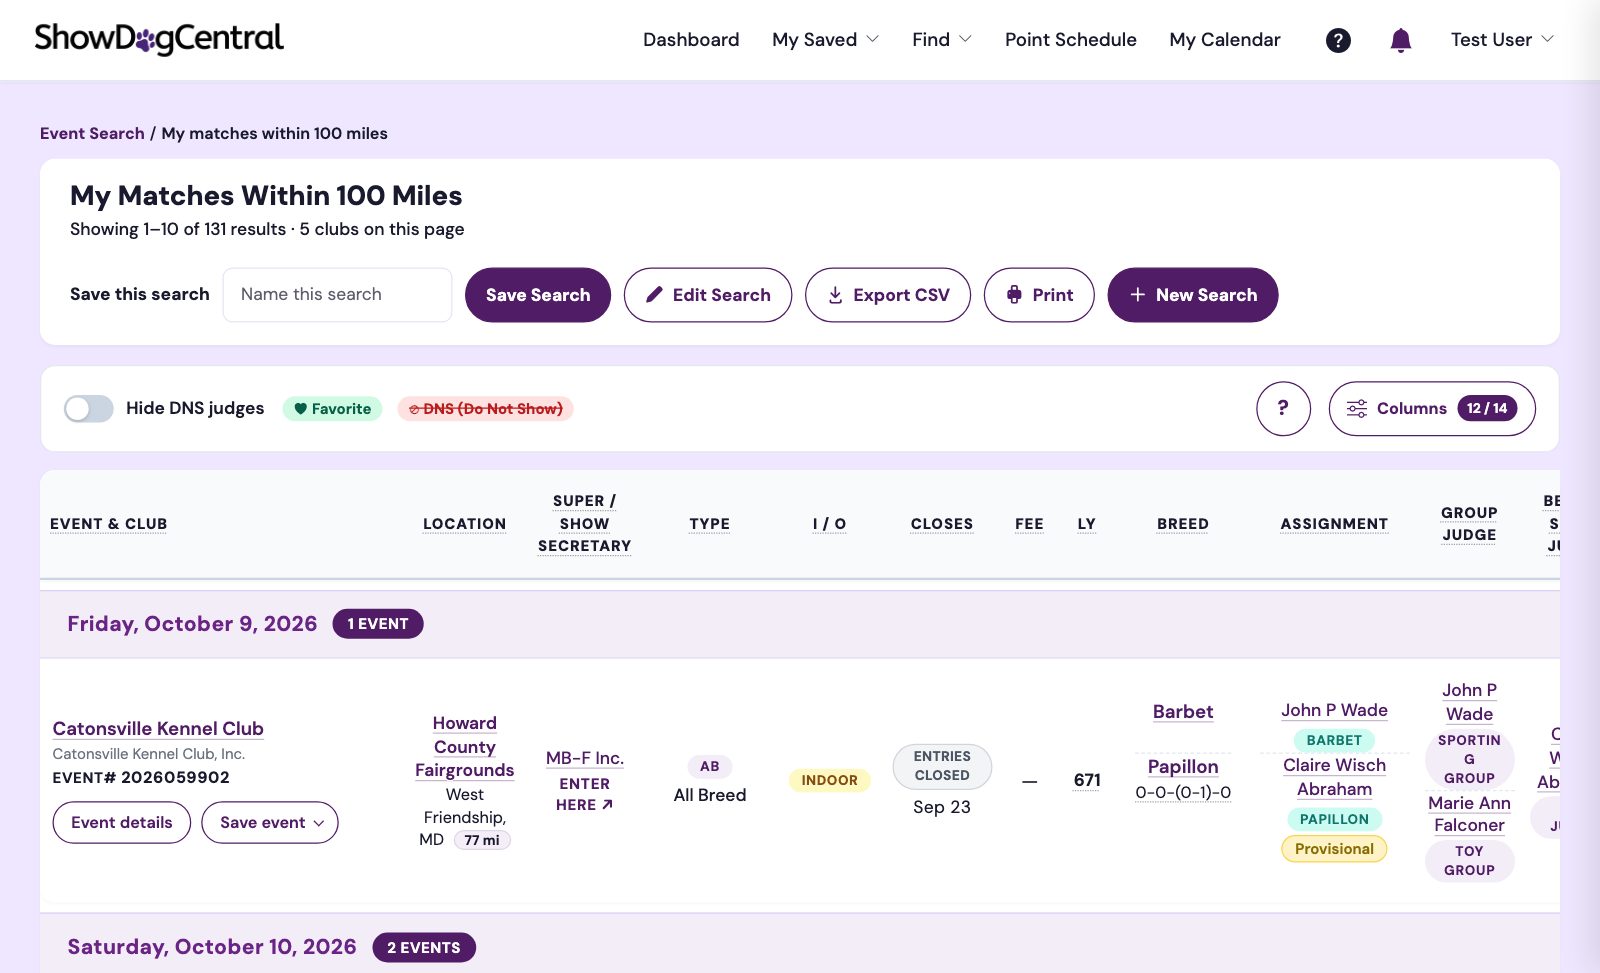Click the BREED column header
Screen dimensions: 1600x973
click(x=1183, y=524)
